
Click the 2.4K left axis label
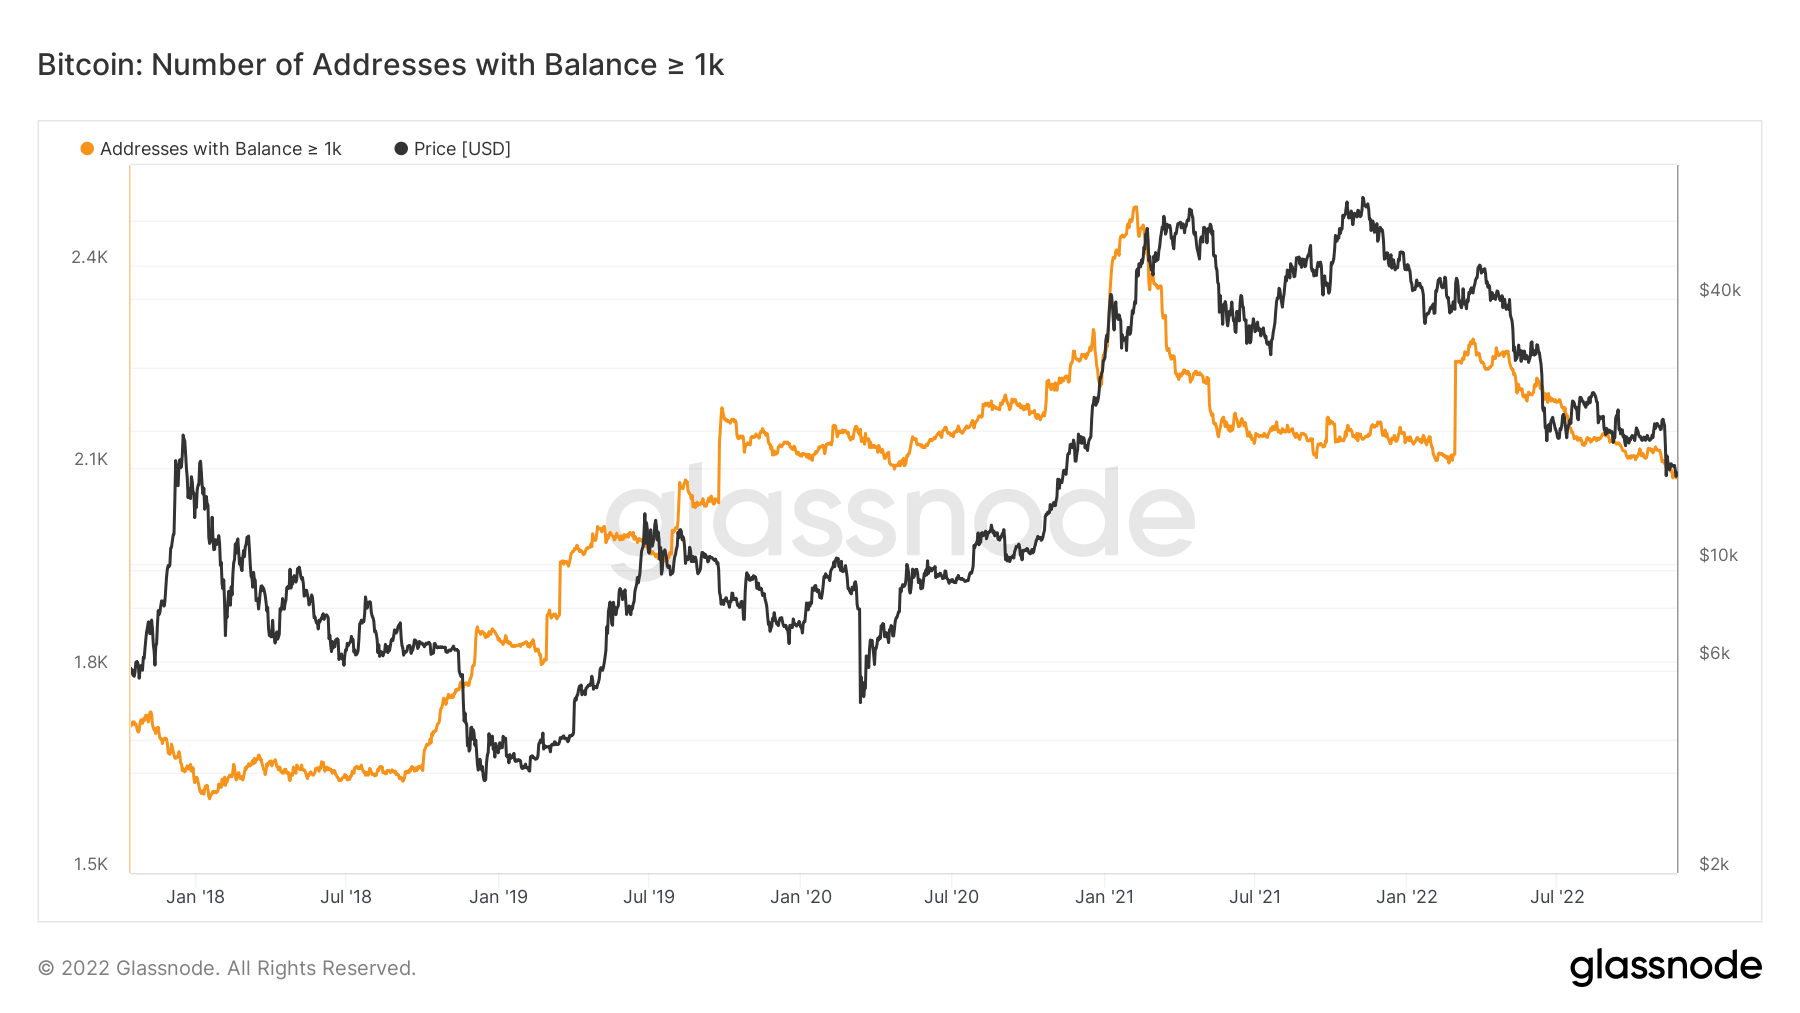89,257
